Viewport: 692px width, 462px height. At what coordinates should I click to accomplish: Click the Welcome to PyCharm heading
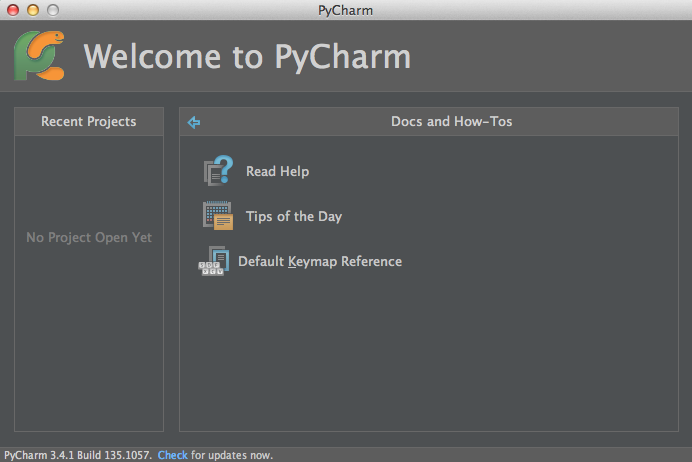coord(247,57)
